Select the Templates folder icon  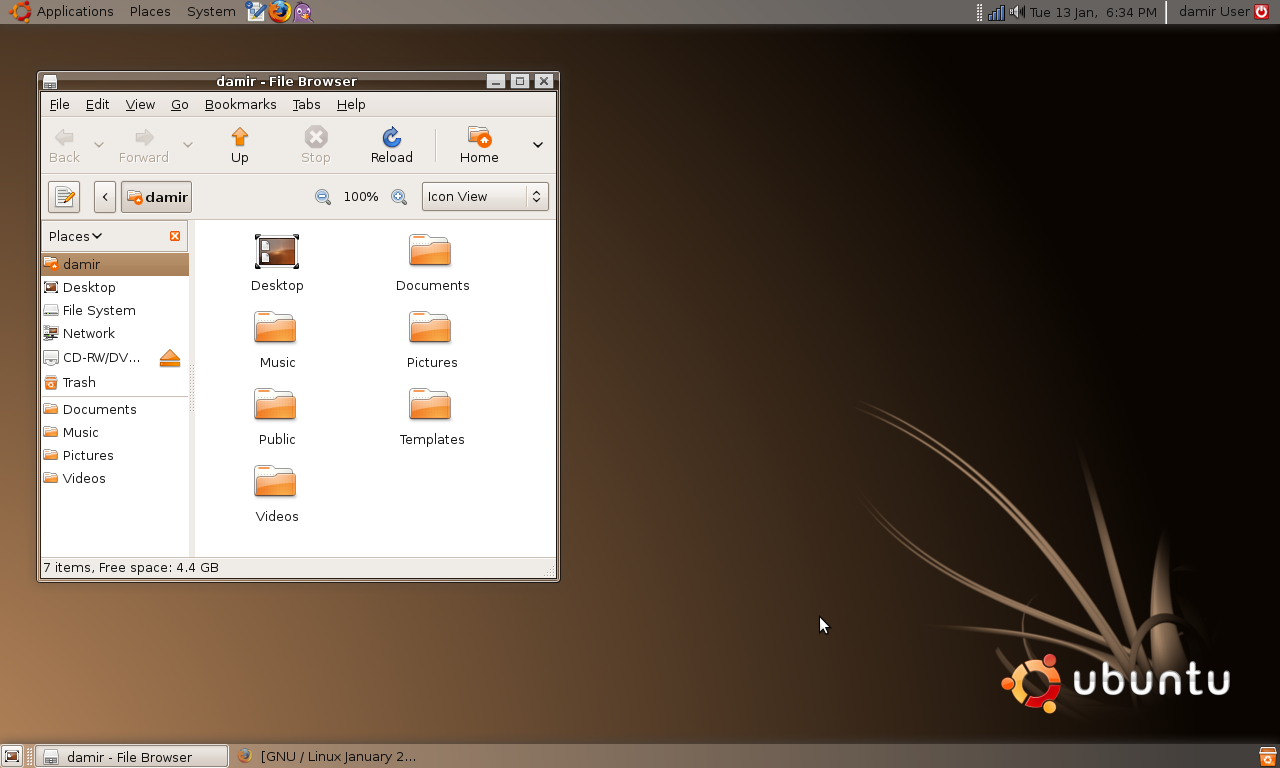pyautogui.click(x=430, y=405)
